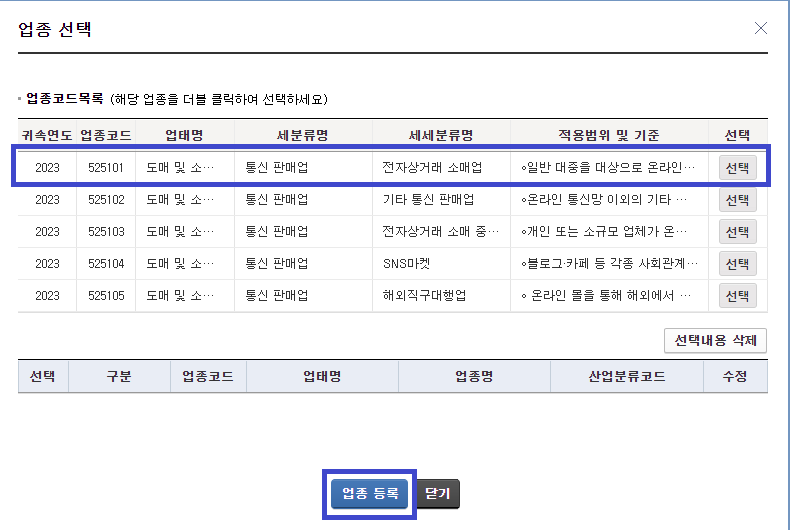Click the 닫기 button
This screenshot has width=790, height=530.
coord(438,494)
